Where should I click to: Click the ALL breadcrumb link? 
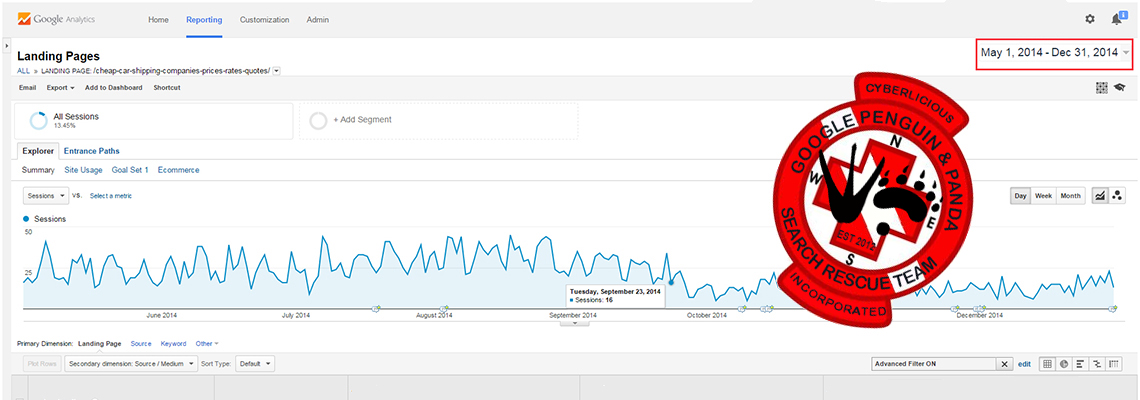[23, 71]
